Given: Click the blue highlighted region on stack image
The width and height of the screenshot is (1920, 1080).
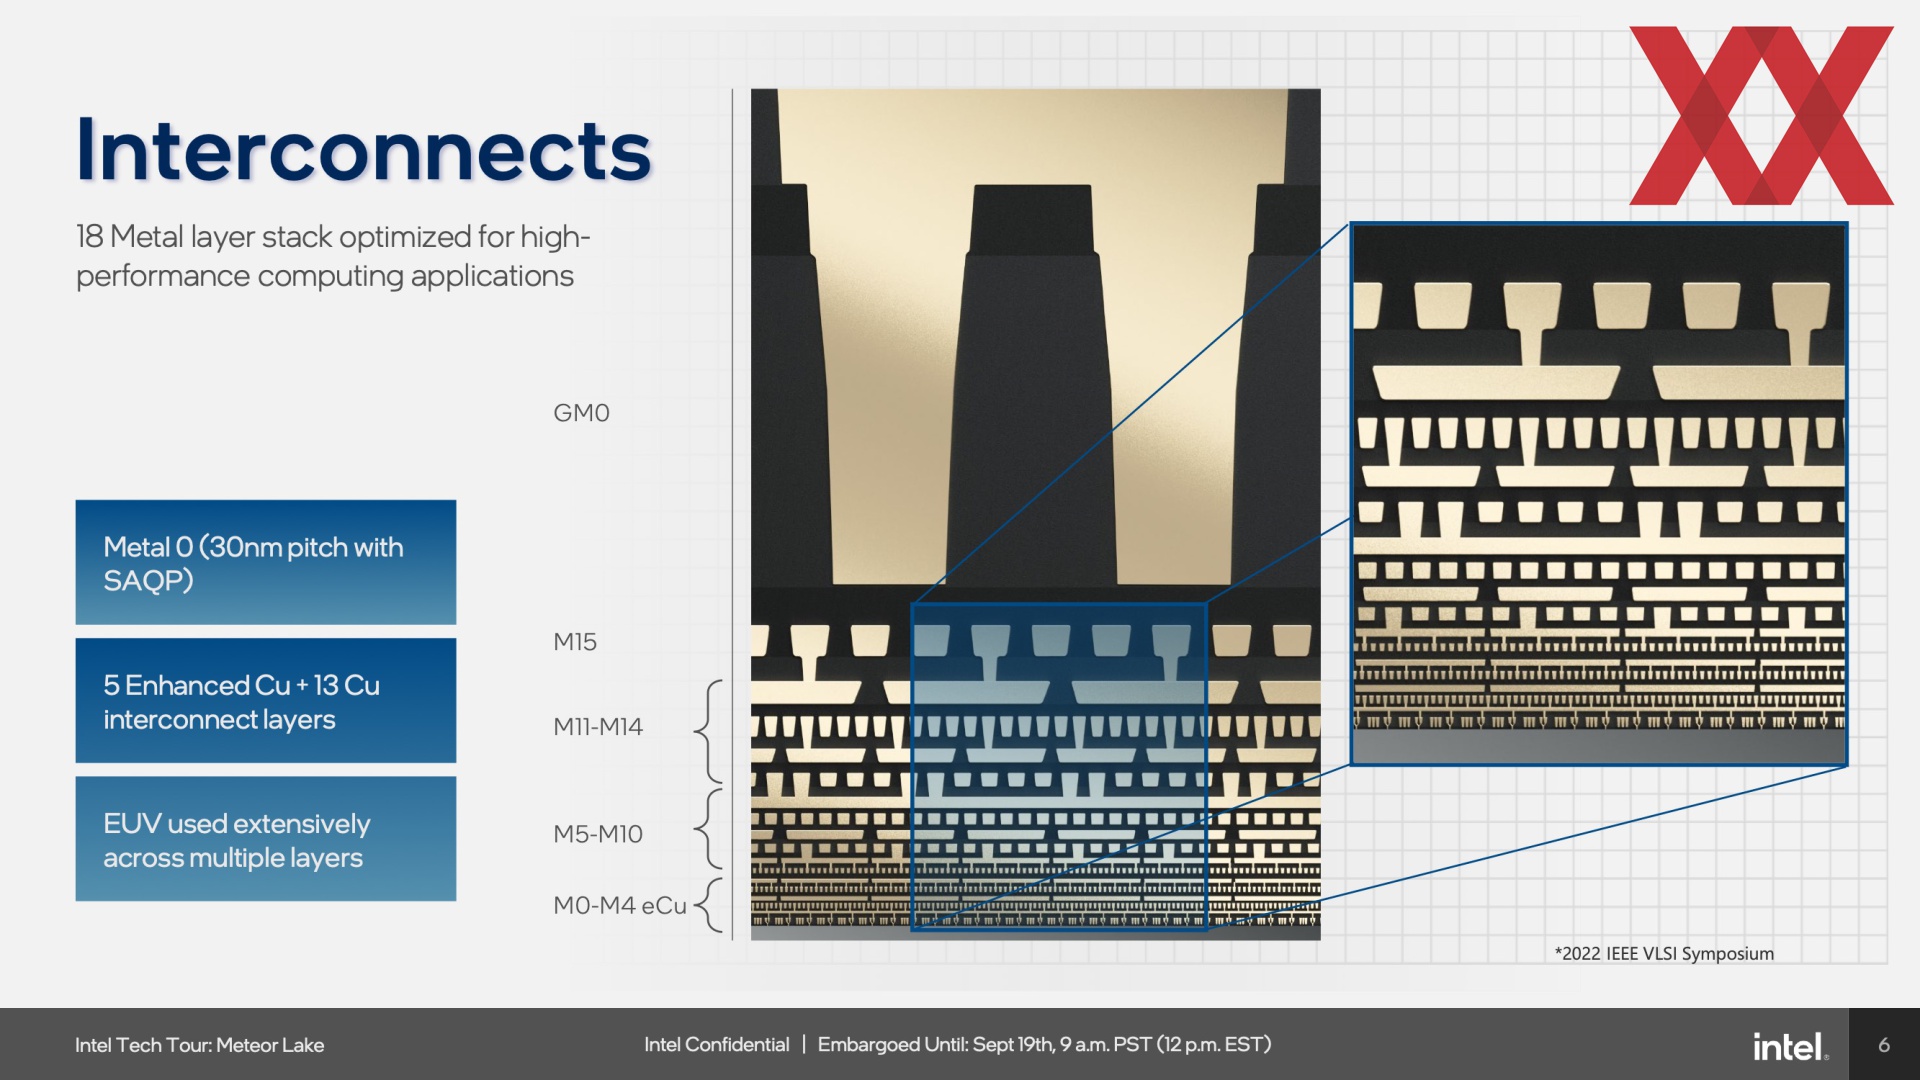Looking at the screenshot, I should coord(1059,767).
